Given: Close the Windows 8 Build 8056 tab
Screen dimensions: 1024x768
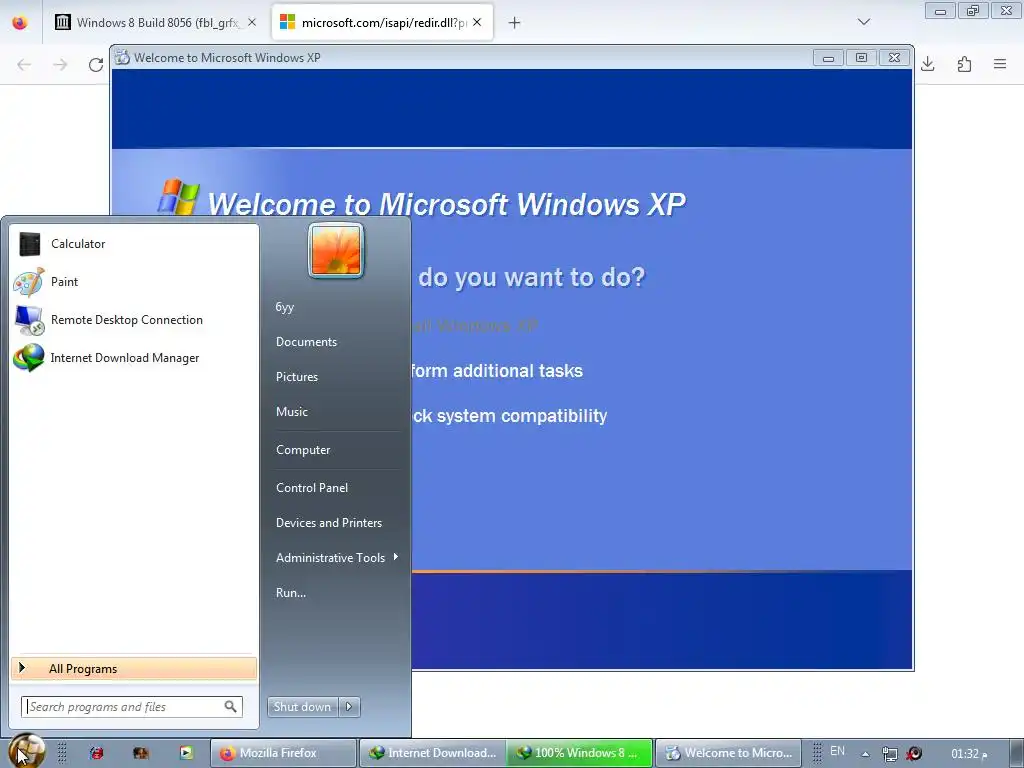Looking at the screenshot, I should tap(252, 22).
